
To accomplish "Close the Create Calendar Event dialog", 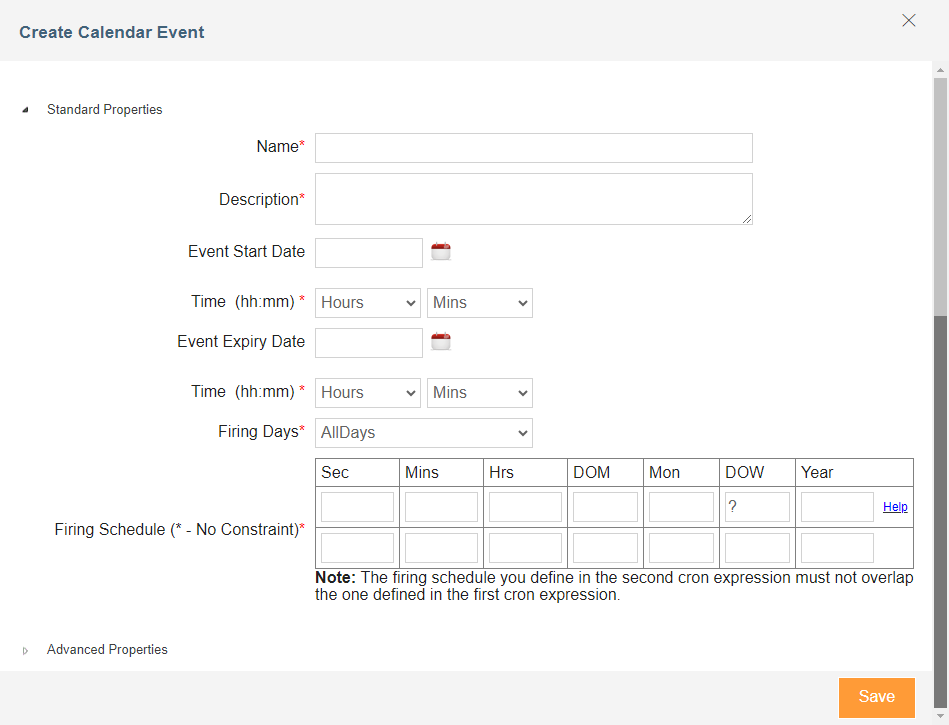I will [x=908, y=21].
